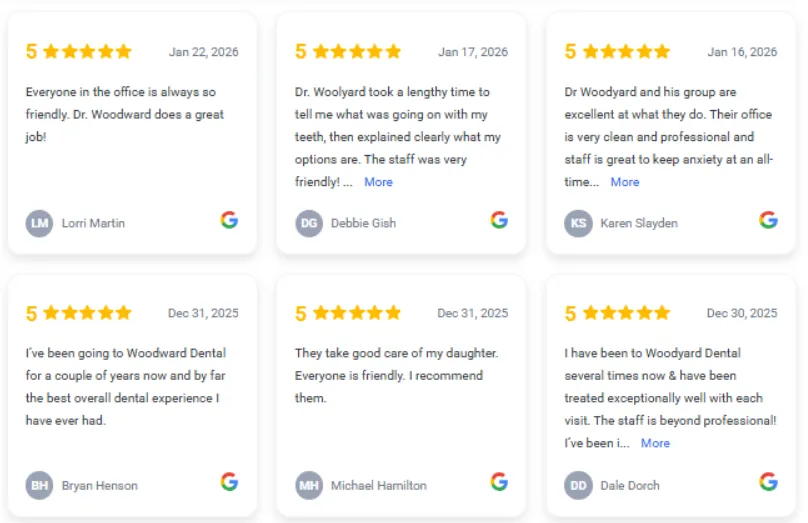Screen dimensions: 808x523
Task: Click Google icon on Lorri Martin's review
Action: (229, 220)
